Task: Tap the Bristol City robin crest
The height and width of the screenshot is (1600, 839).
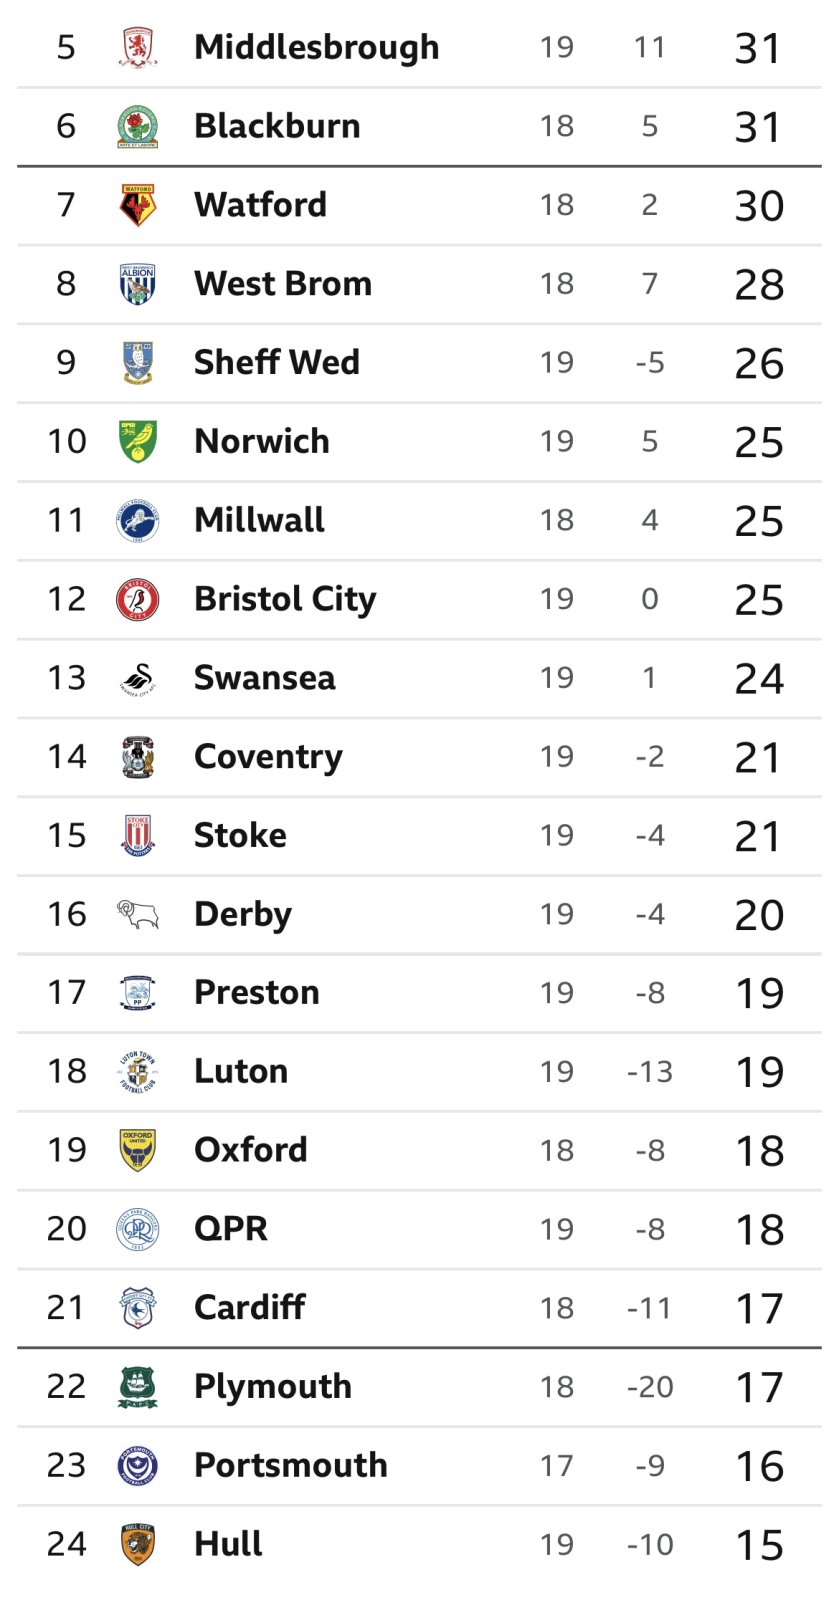Action: coord(138,599)
